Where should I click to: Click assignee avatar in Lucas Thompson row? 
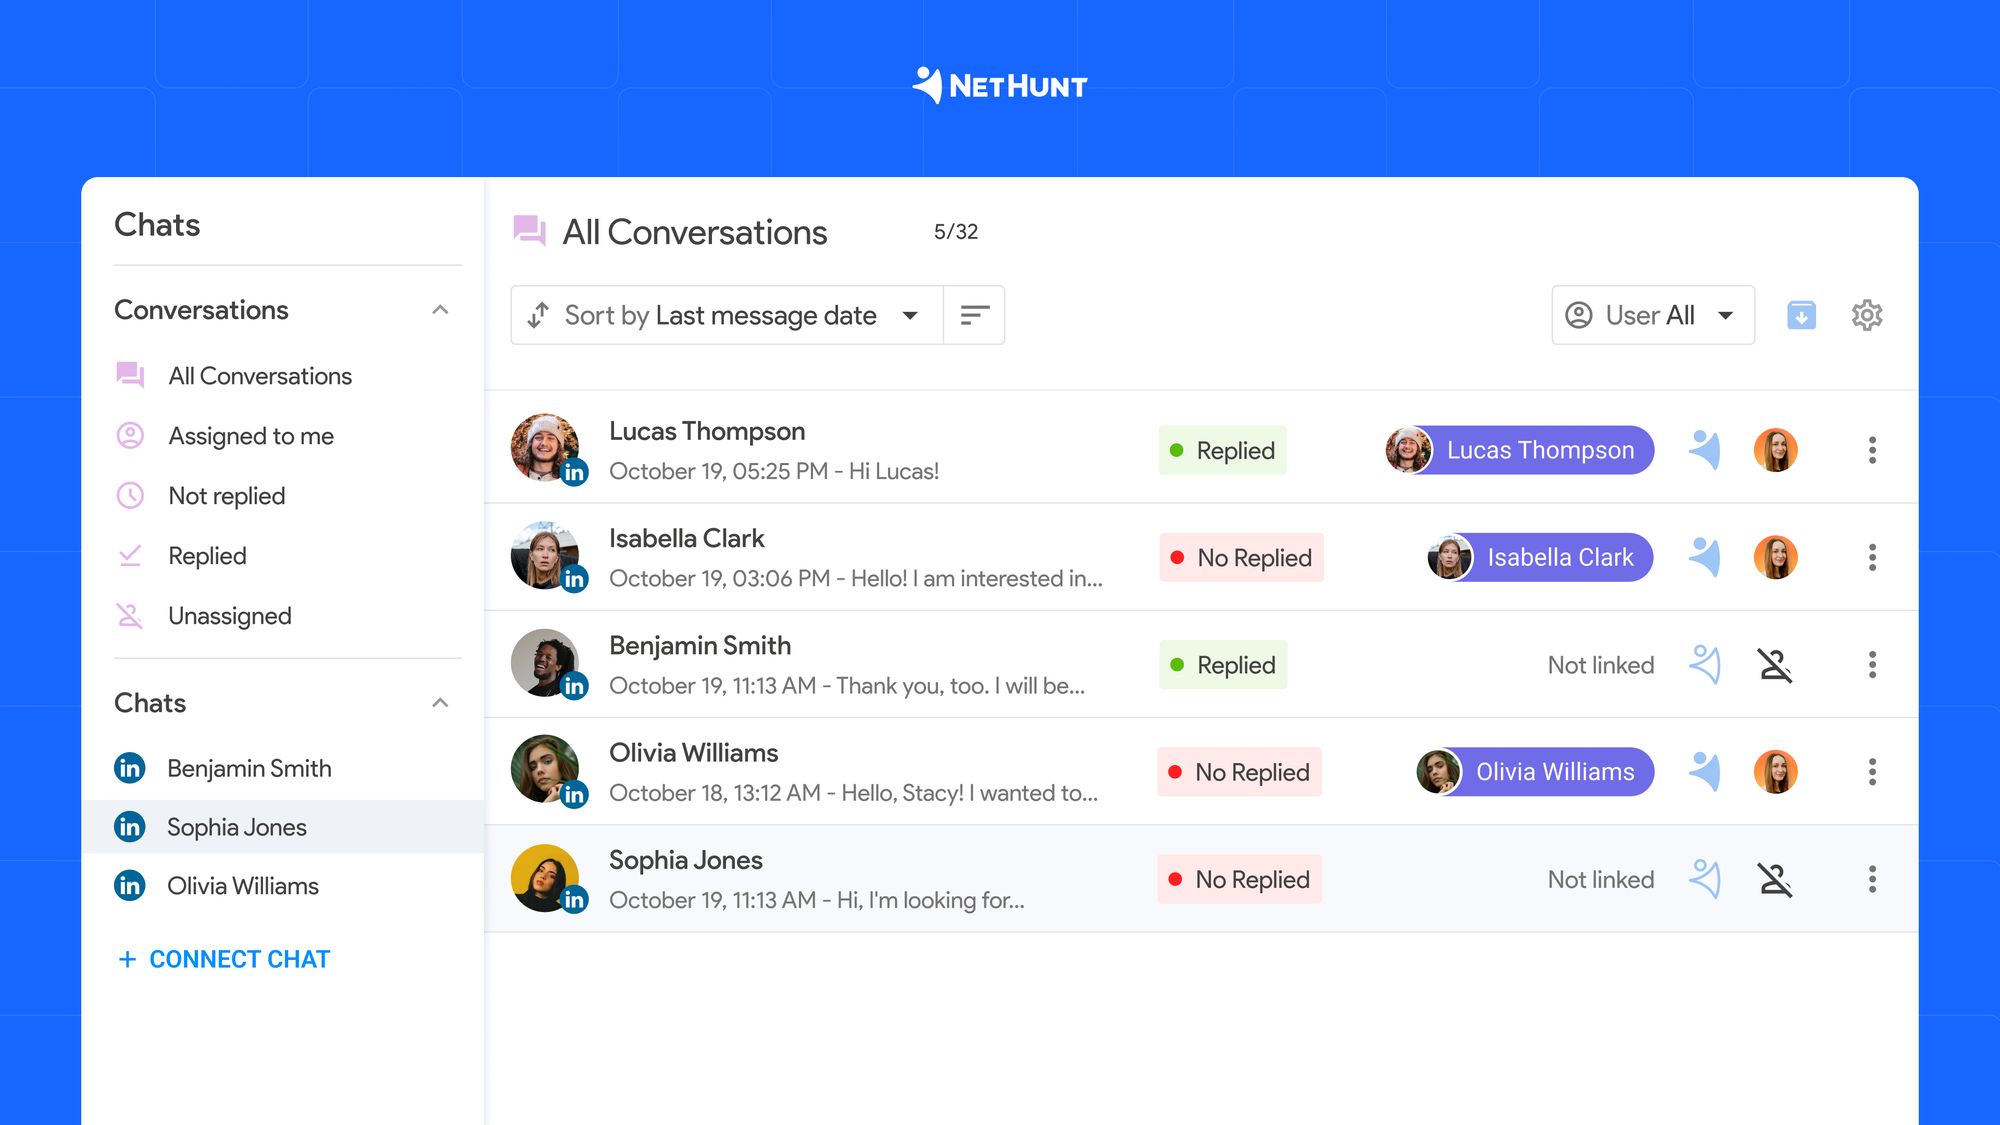[1776, 450]
